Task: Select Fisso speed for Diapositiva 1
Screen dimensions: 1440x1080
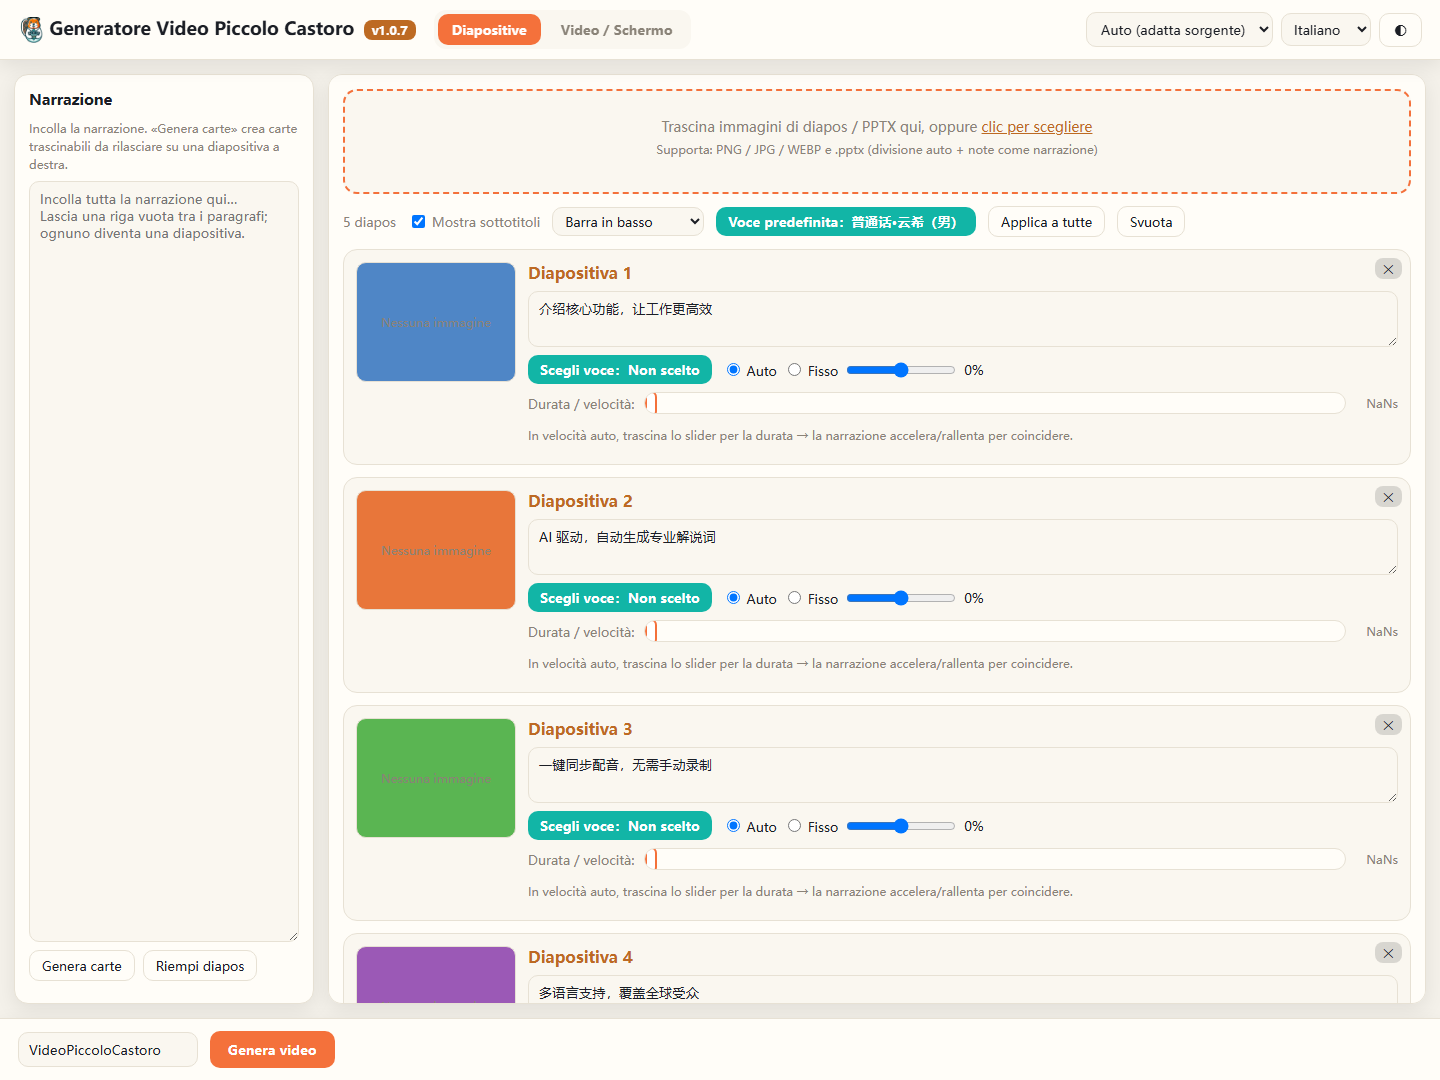Action: pos(795,370)
